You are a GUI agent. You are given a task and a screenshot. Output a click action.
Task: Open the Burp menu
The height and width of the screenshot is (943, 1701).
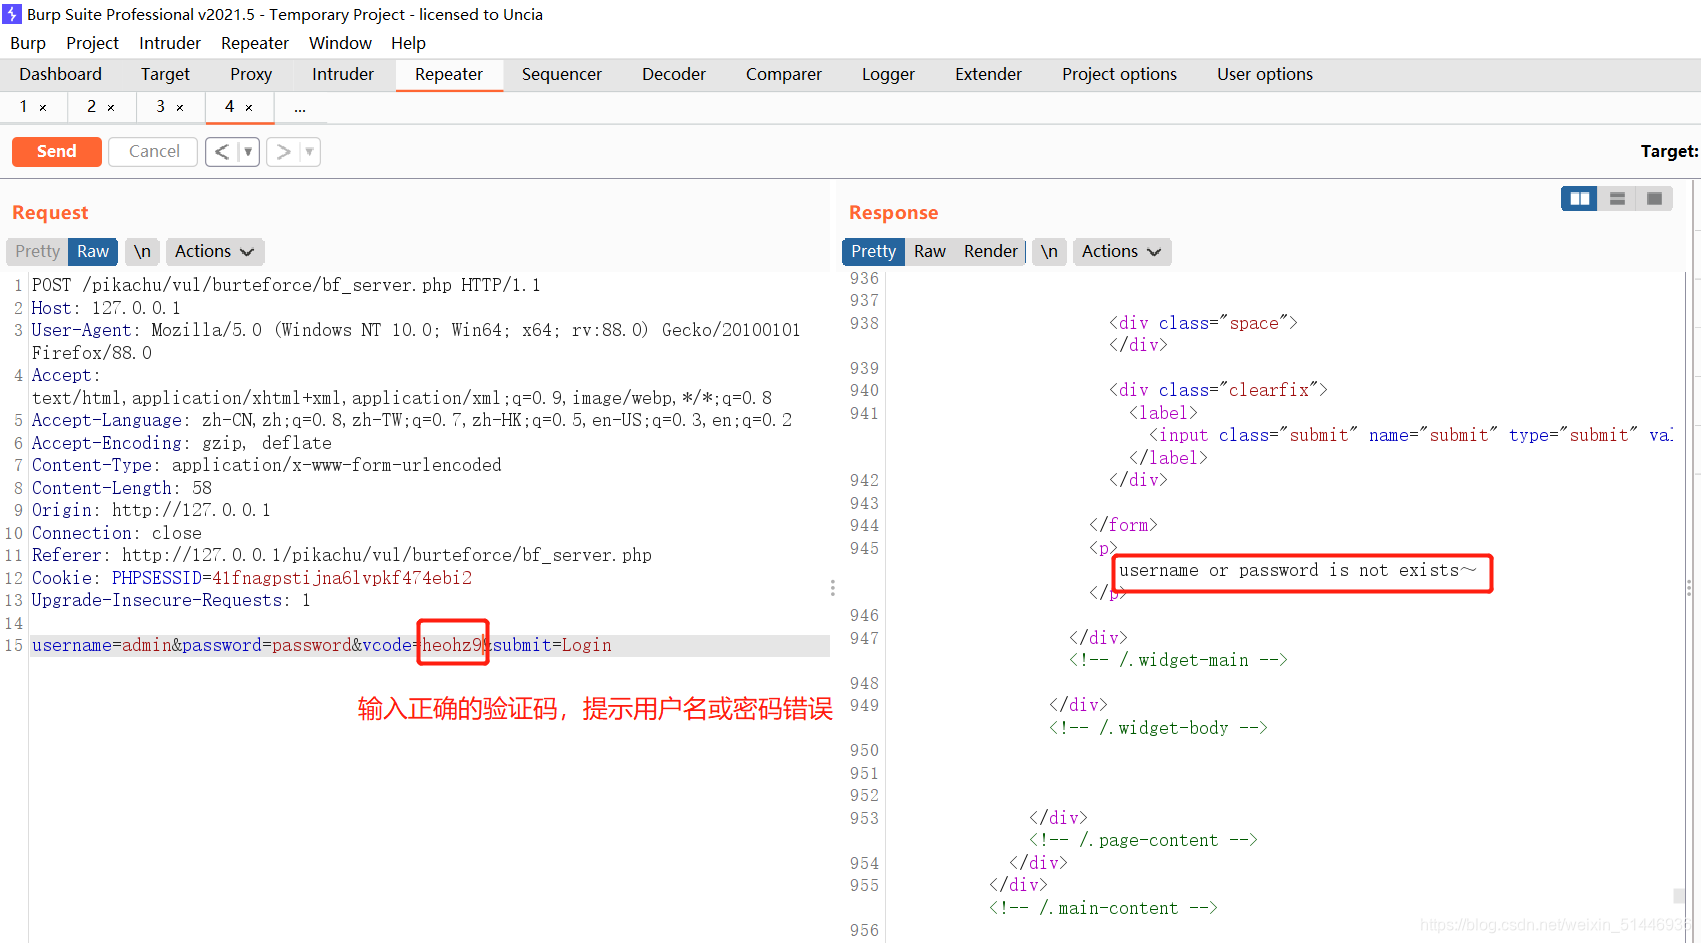click(28, 43)
